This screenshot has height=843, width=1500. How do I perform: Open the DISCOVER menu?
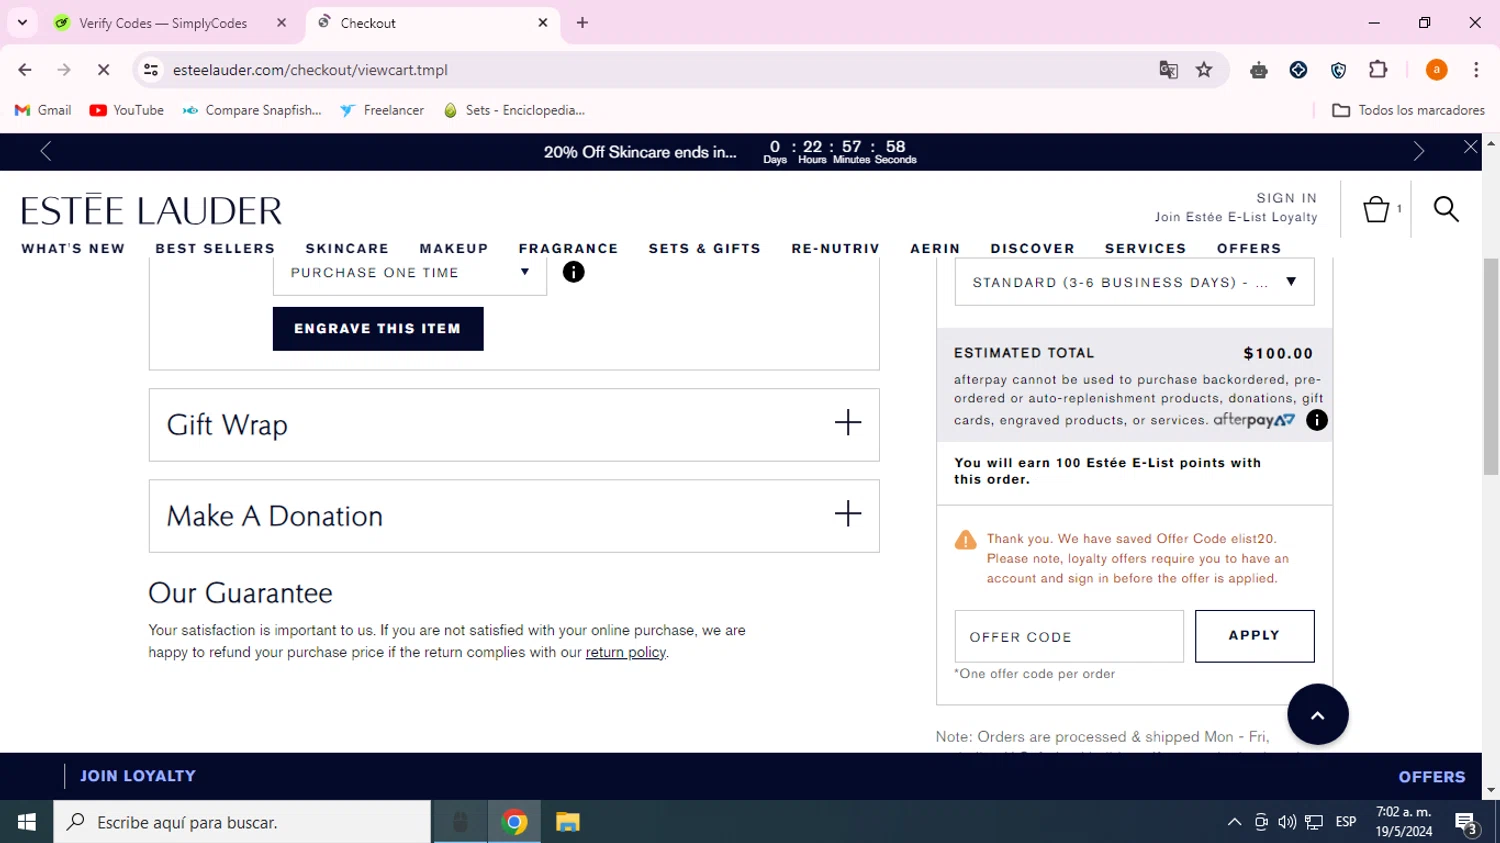(x=1033, y=248)
